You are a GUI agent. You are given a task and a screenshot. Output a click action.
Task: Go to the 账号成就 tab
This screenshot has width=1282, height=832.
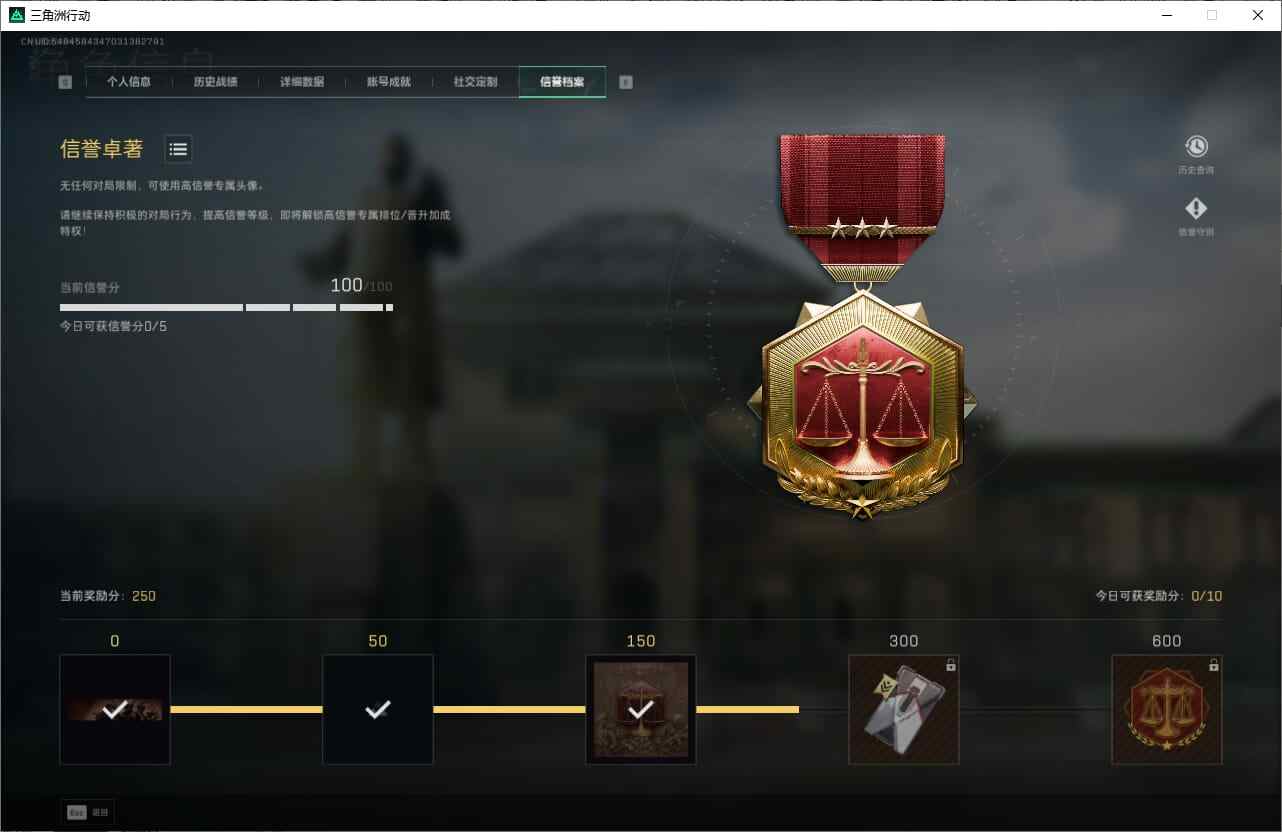click(x=389, y=82)
